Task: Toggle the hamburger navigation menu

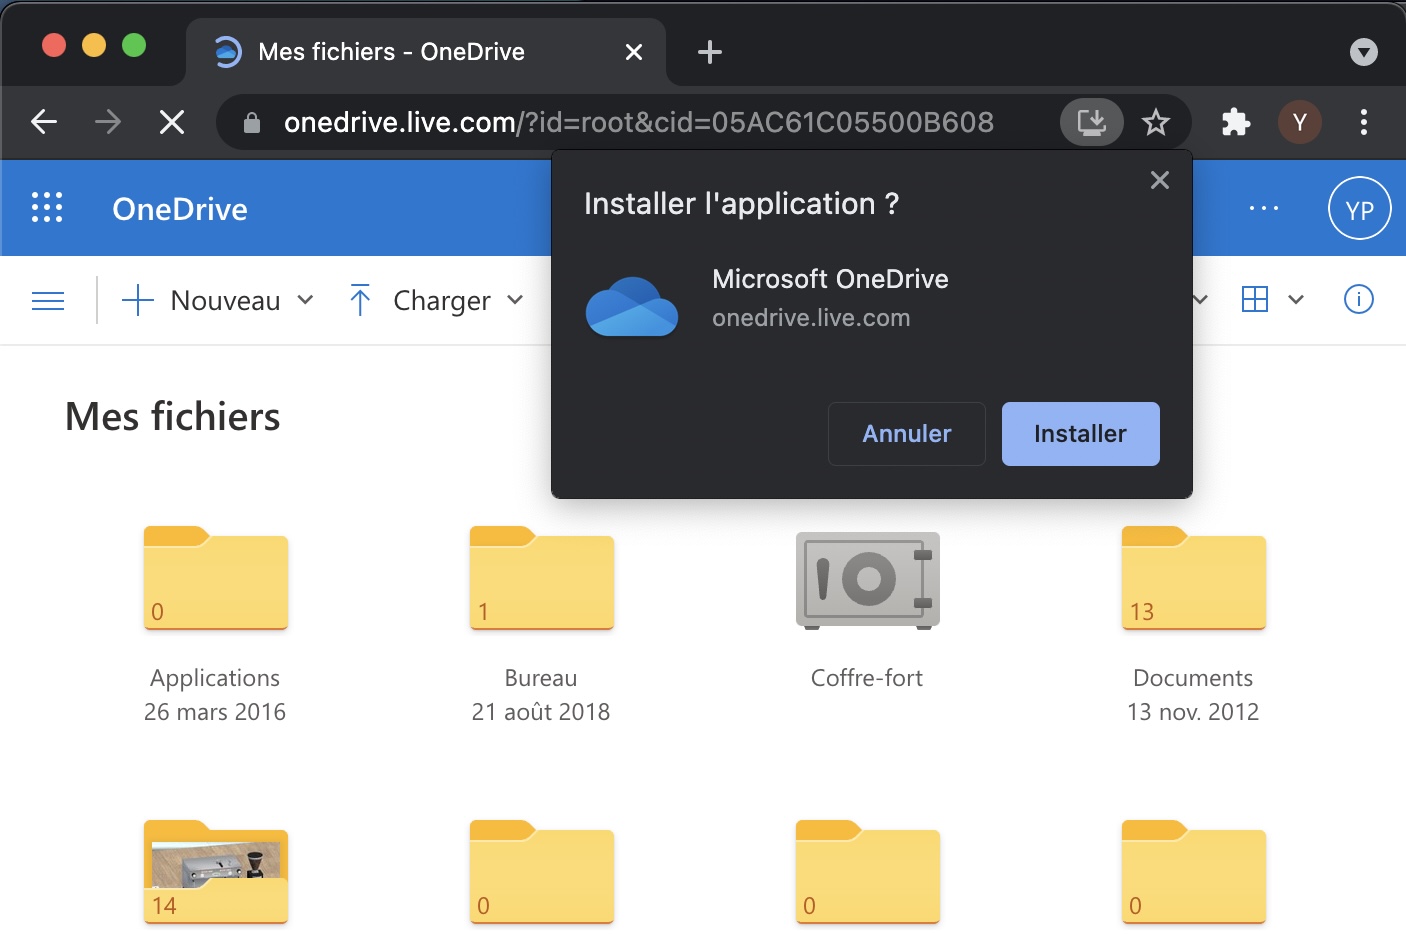Action: pyautogui.click(x=48, y=300)
